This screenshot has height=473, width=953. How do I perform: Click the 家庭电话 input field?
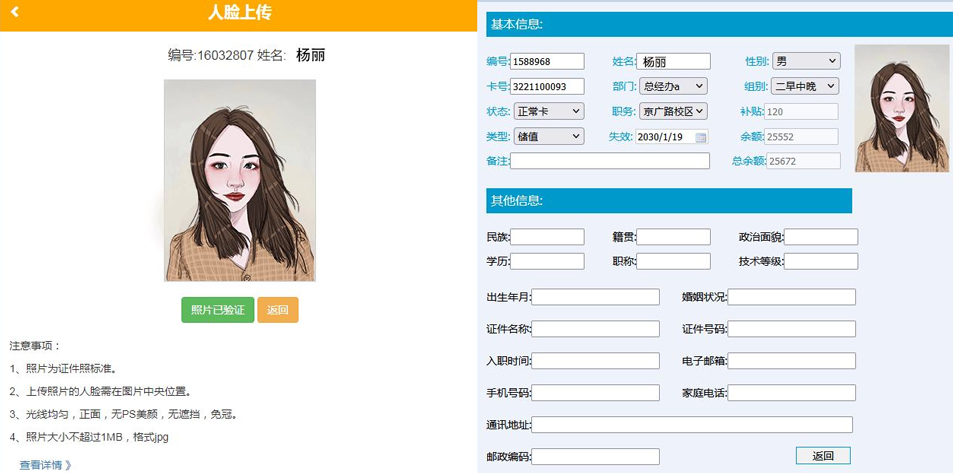[792, 393]
